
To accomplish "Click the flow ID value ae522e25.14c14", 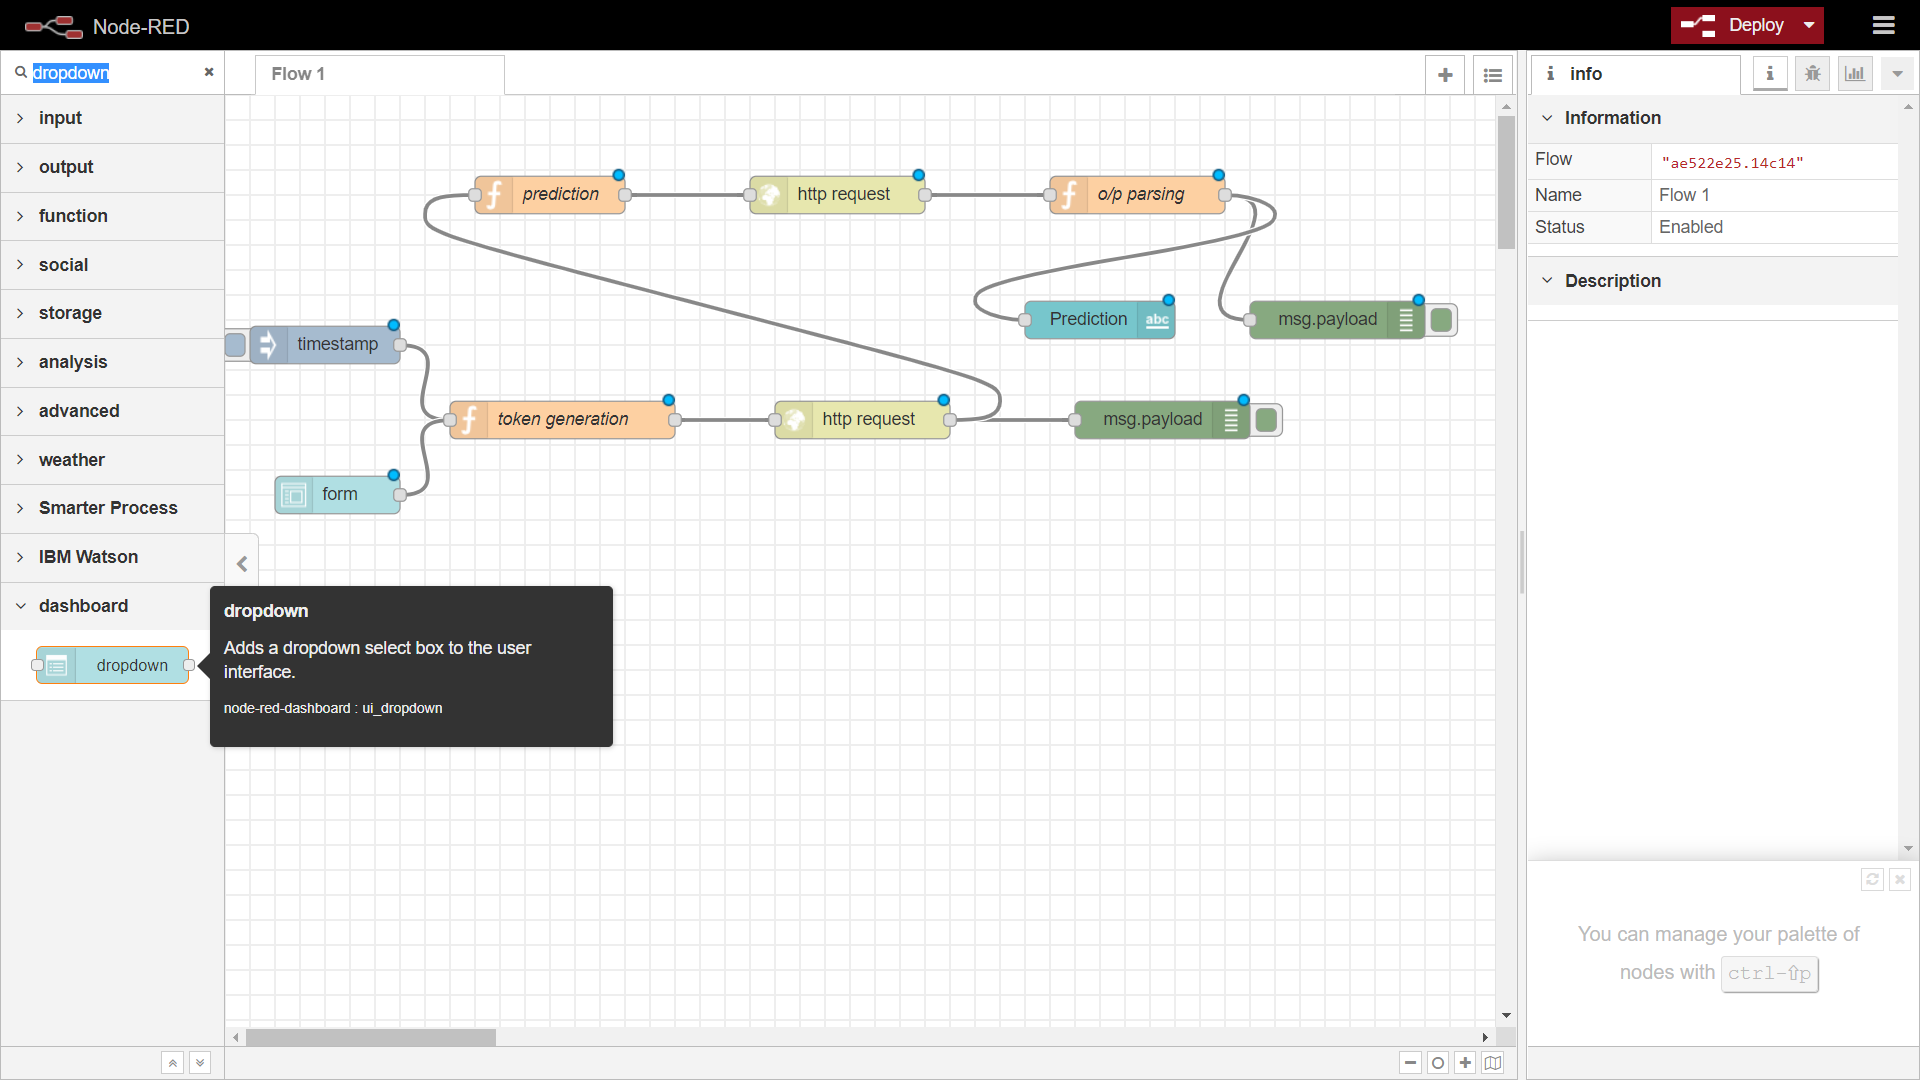I will tap(1732, 163).
